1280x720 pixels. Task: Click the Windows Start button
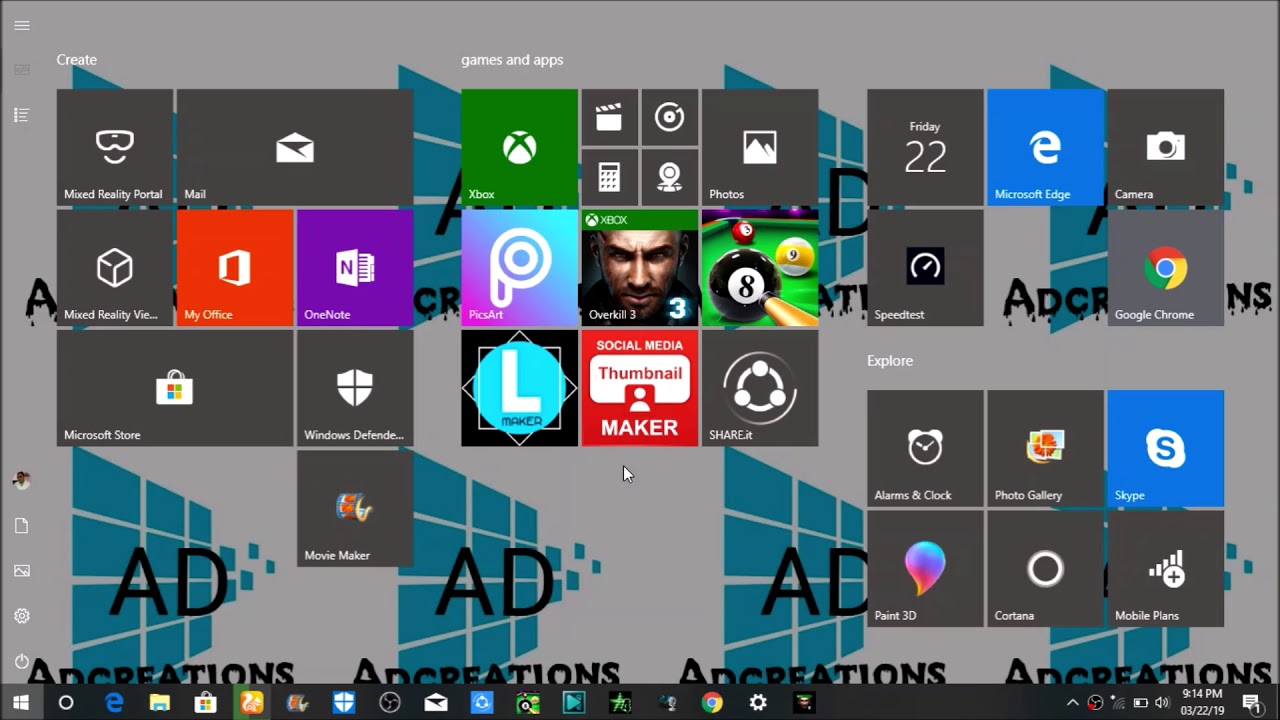point(21,703)
